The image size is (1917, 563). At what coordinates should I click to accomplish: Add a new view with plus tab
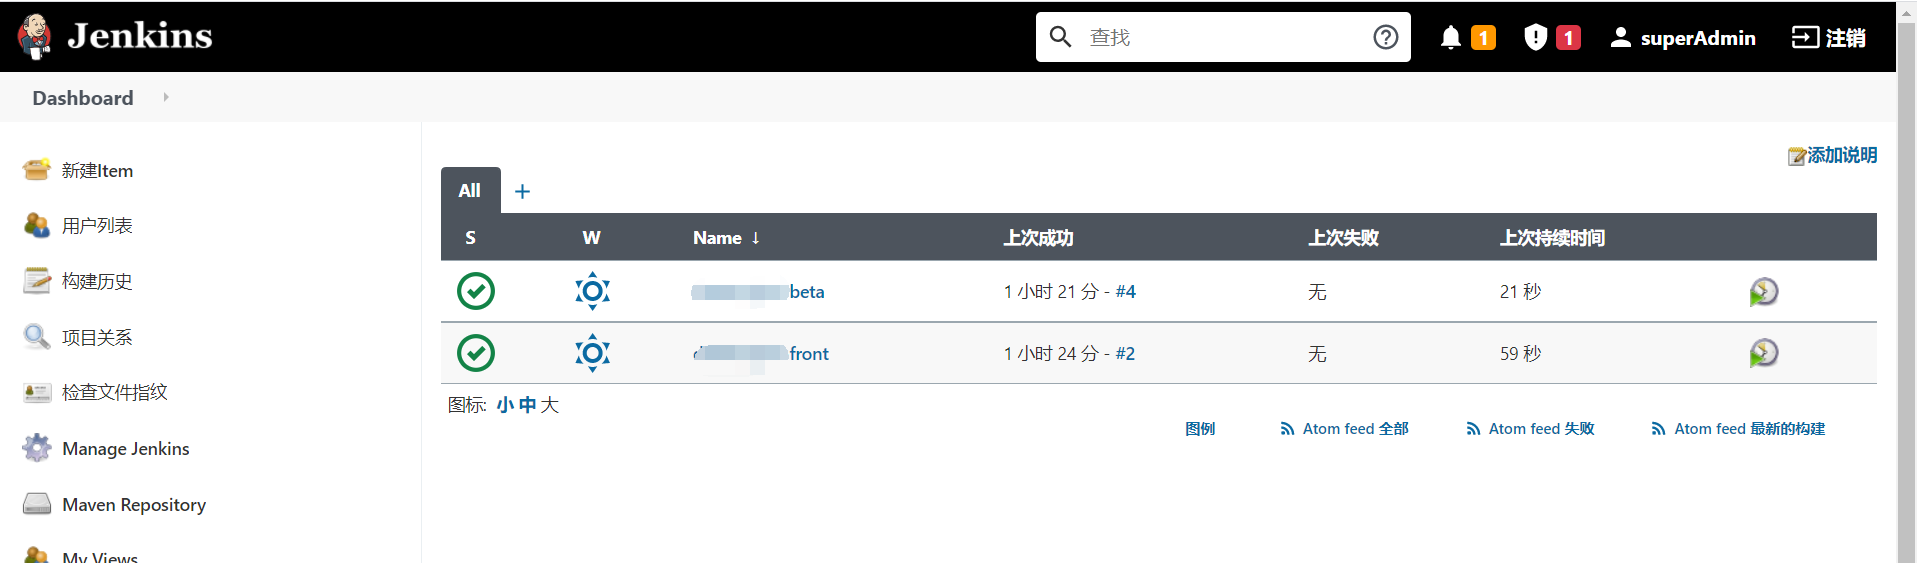(x=522, y=191)
